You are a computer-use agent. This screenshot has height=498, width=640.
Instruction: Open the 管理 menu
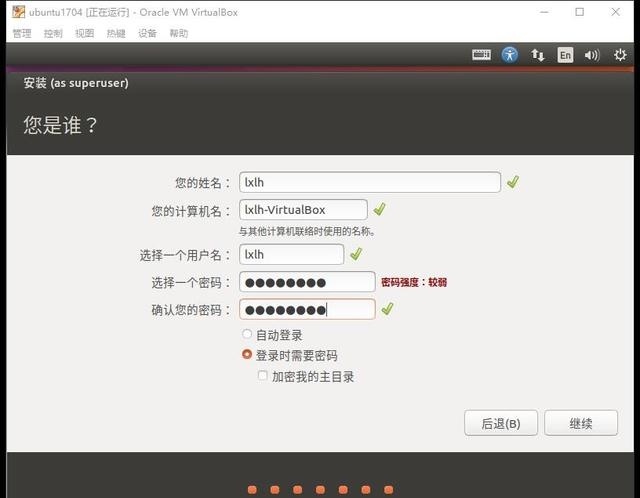(22, 33)
